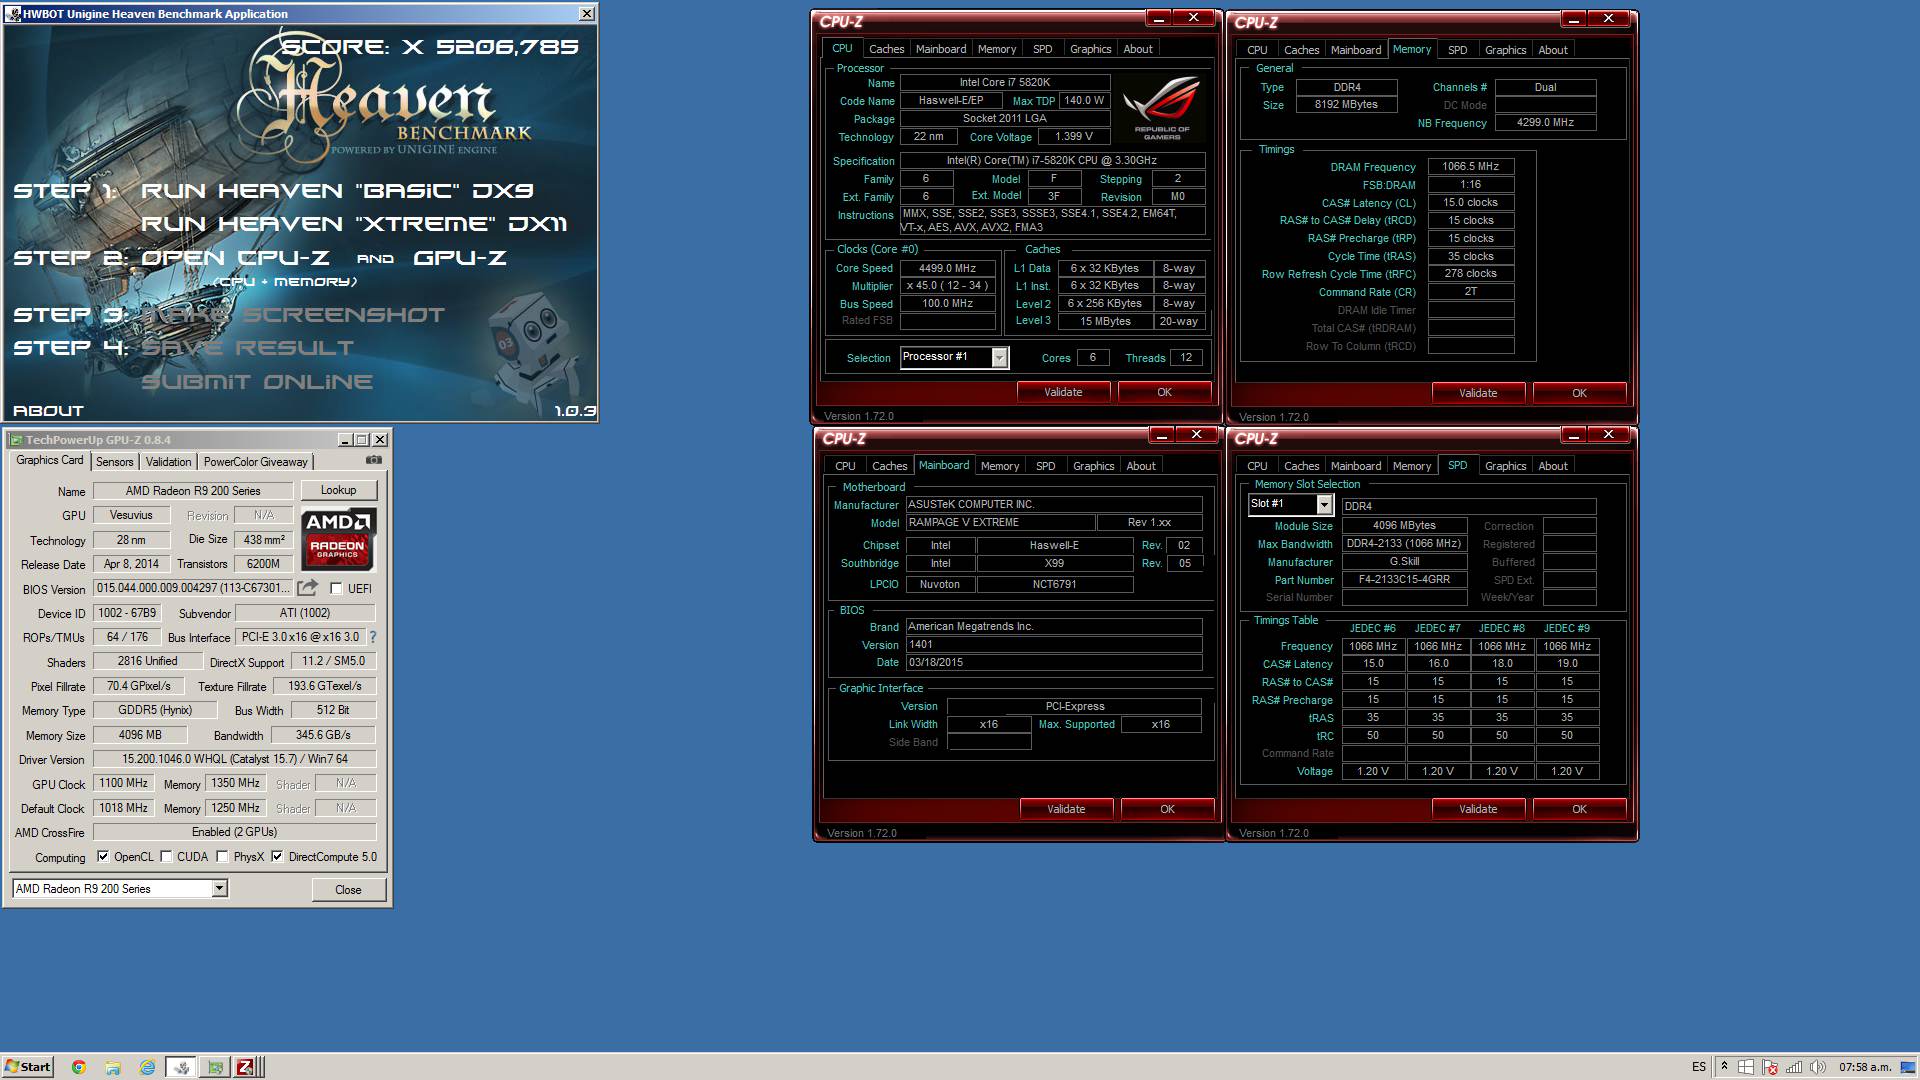
Task: Click the Lookup button in GPU-Z
Action: (338, 490)
